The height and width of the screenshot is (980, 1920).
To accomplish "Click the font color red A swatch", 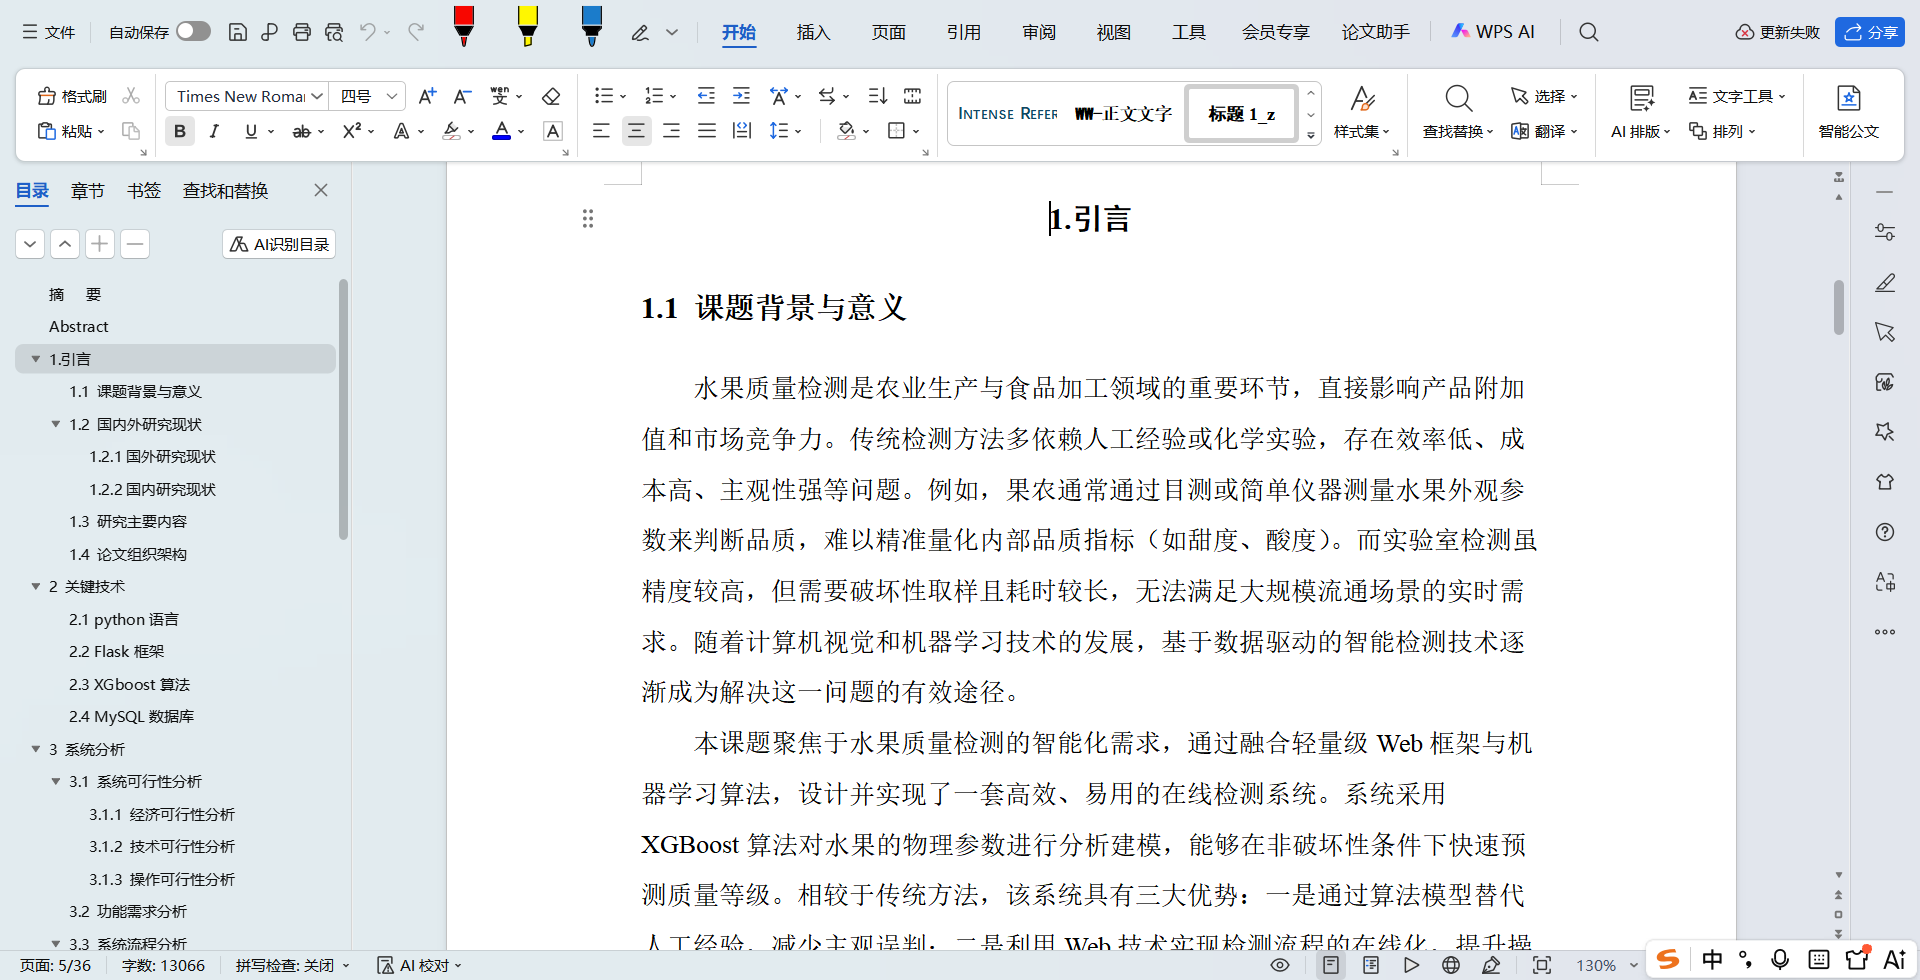I will pos(502,131).
